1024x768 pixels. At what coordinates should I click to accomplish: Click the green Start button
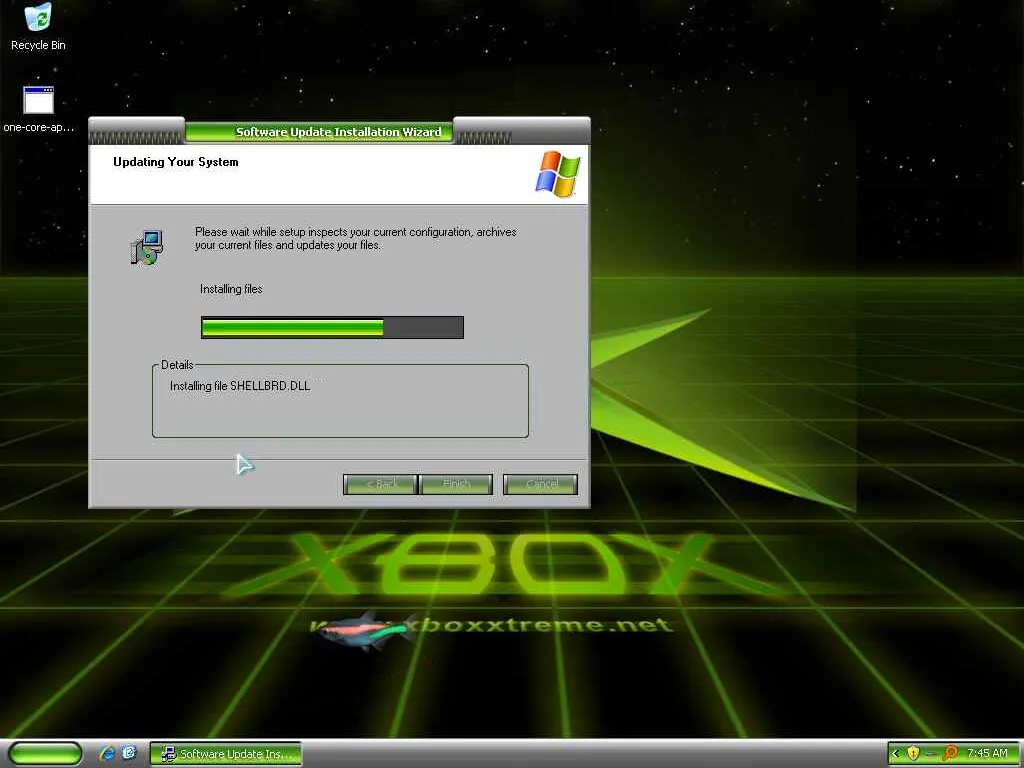(45, 753)
